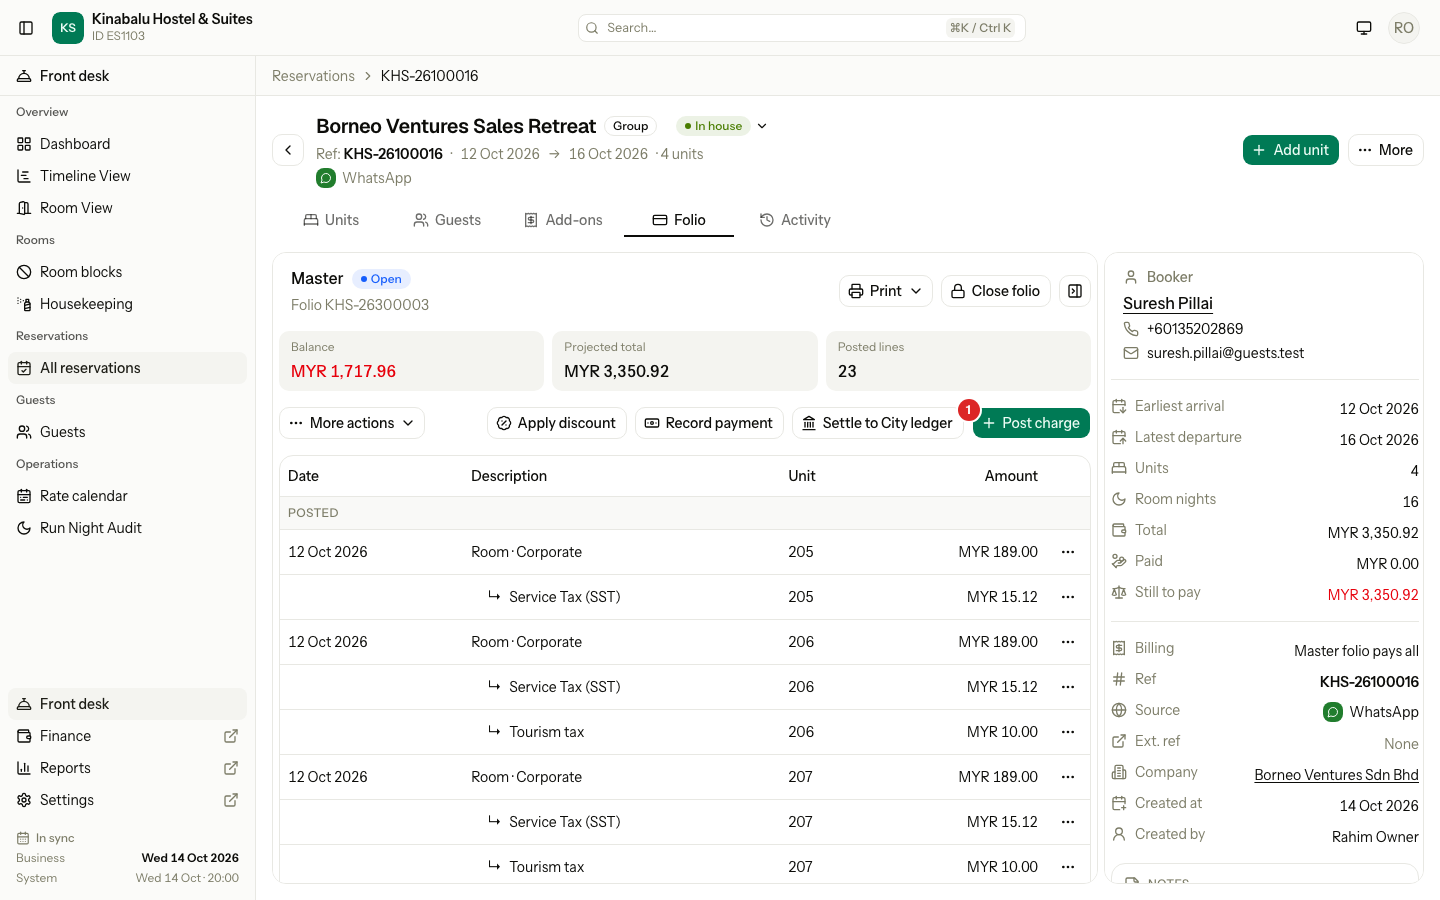Go back with the left chevron button
The height and width of the screenshot is (900, 1440).
tap(288, 150)
